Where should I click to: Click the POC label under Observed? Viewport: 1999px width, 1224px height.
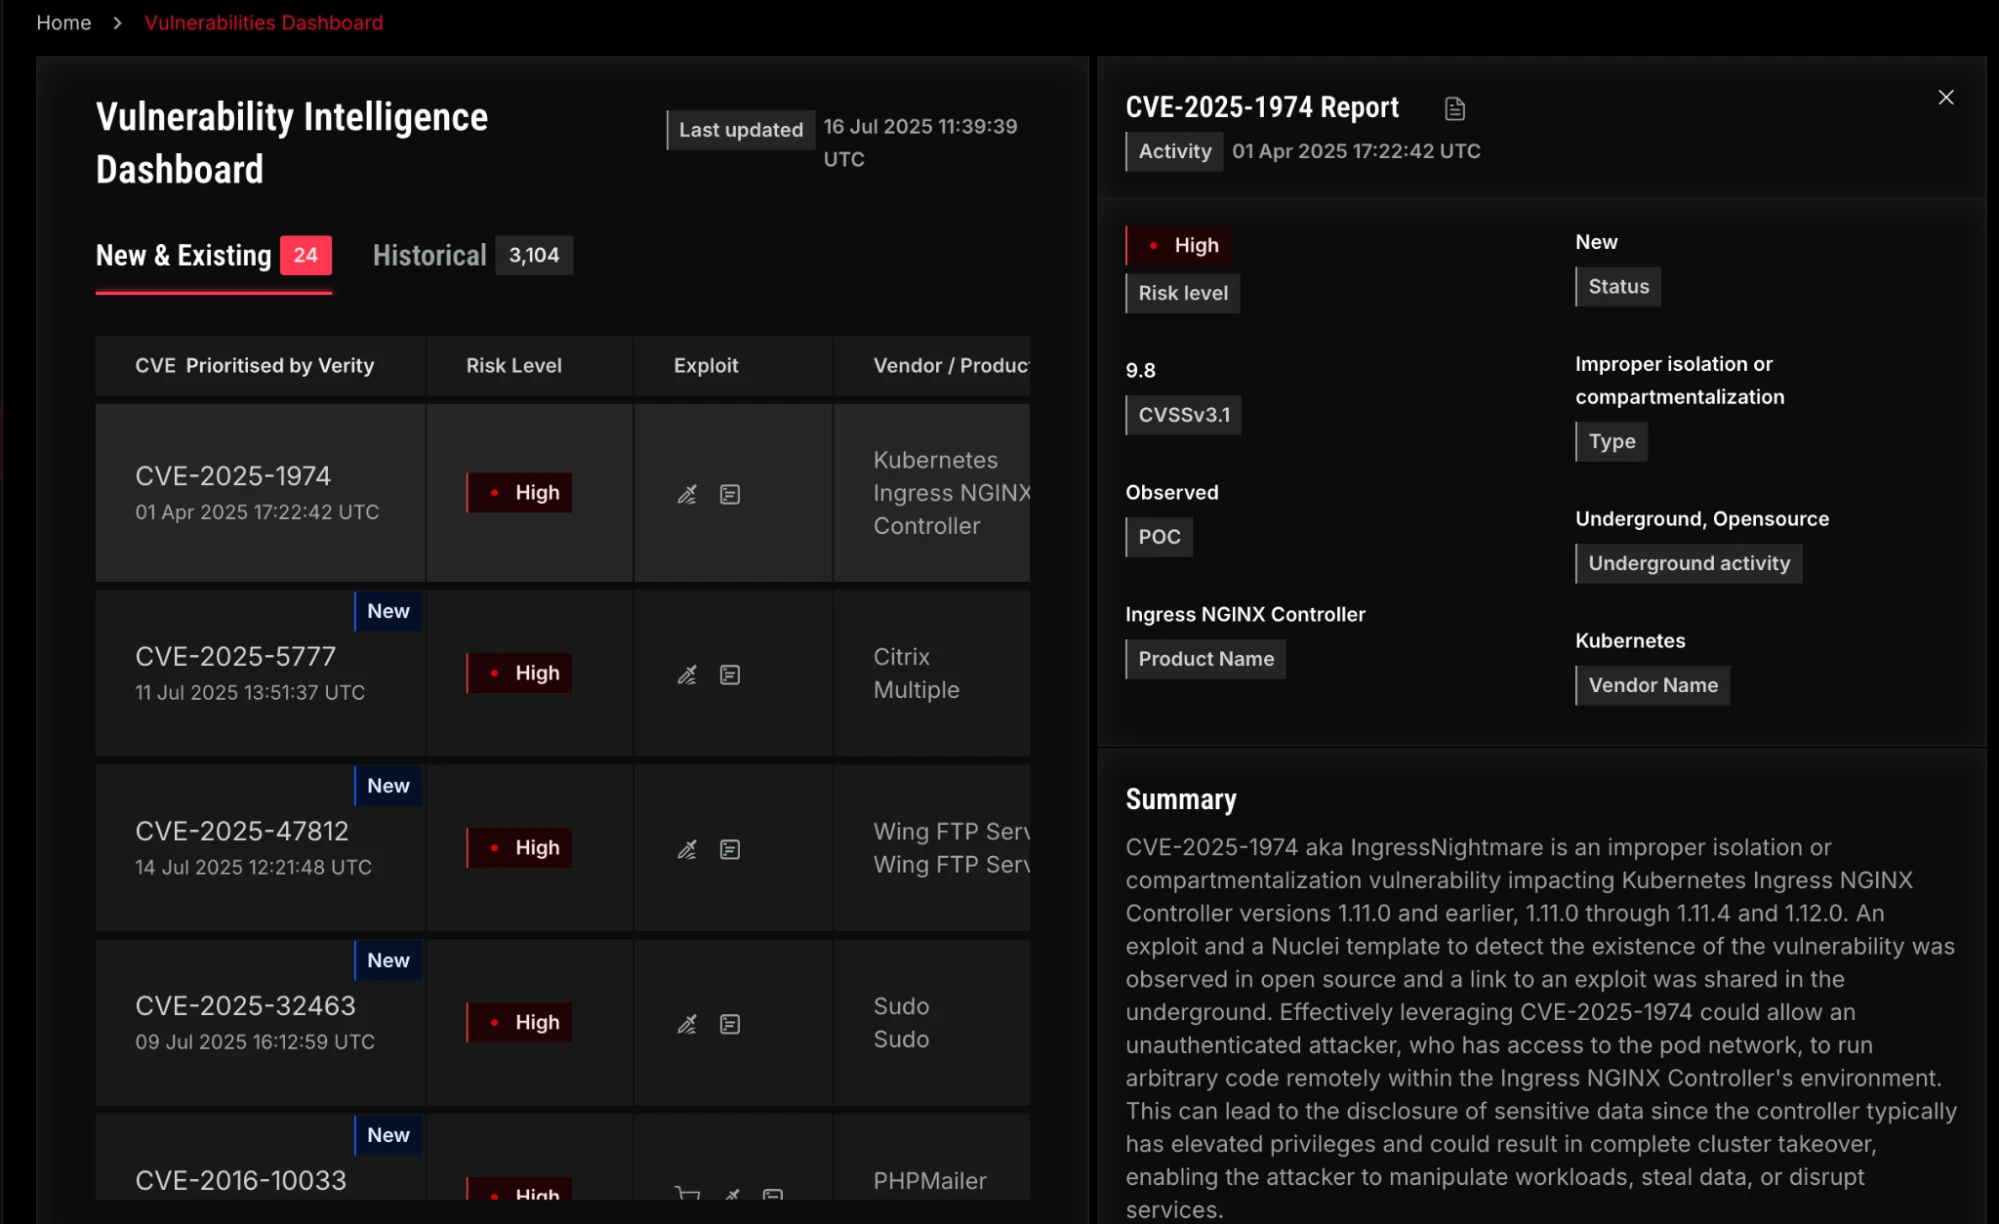click(x=1159, y=537)
